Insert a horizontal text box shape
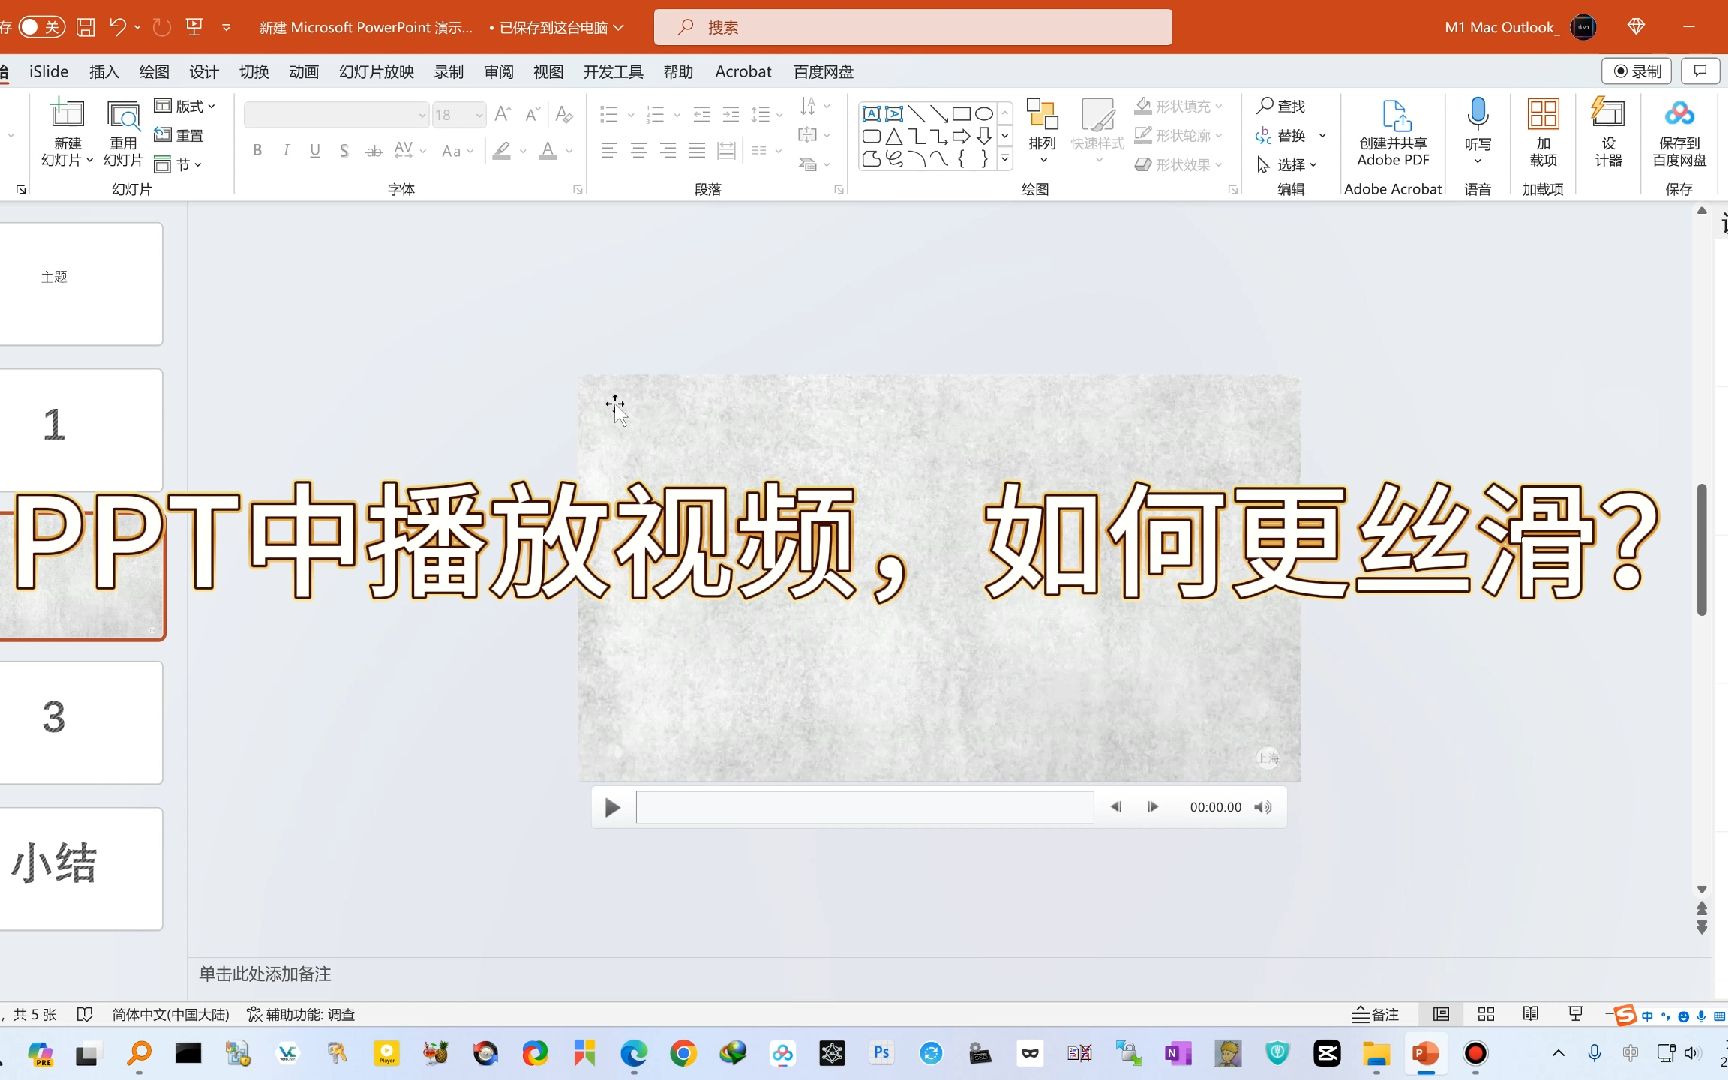 [x=872, y=113]
